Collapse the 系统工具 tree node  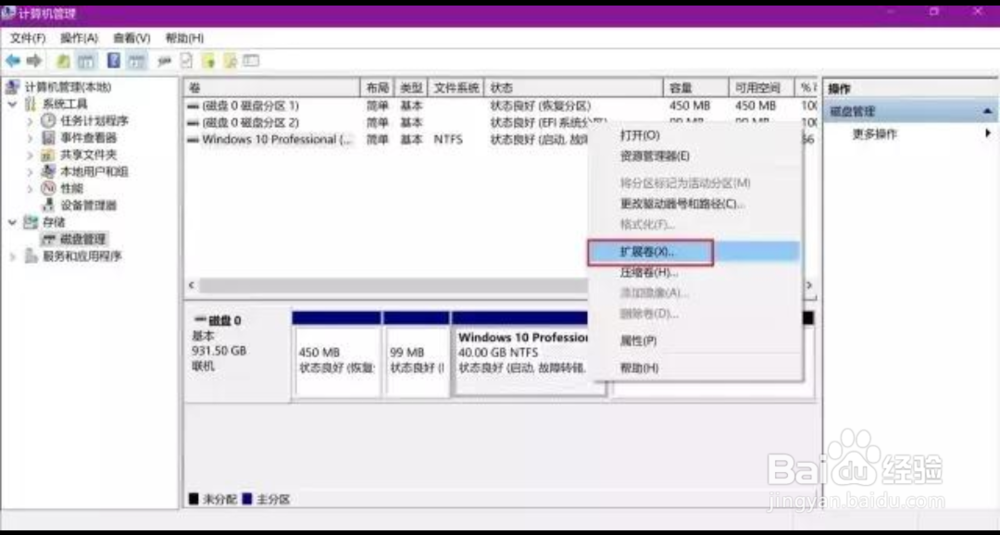(13, 104)
